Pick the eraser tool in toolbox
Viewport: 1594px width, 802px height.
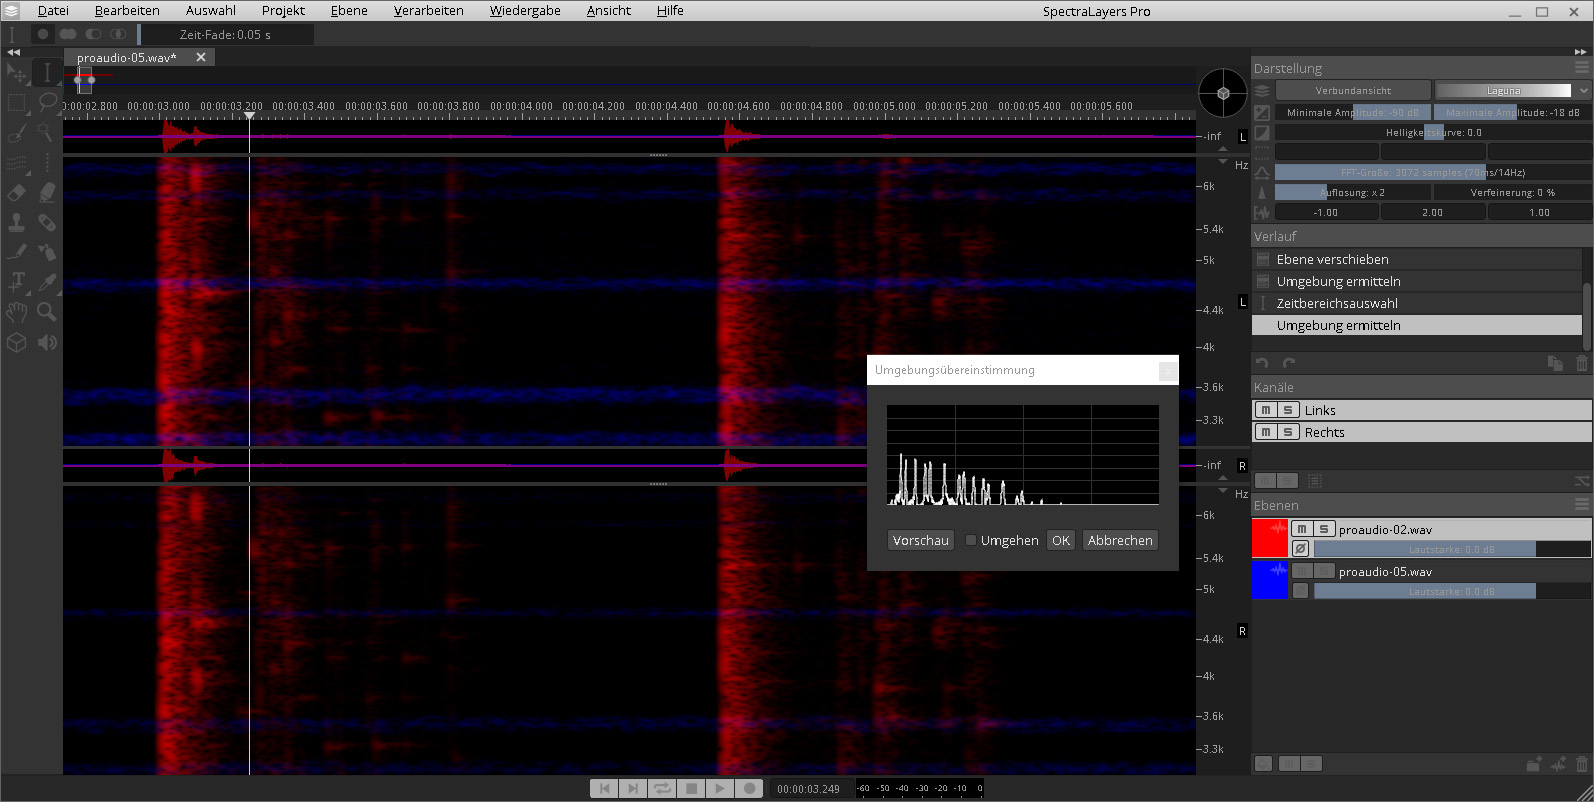pos(17,192)
